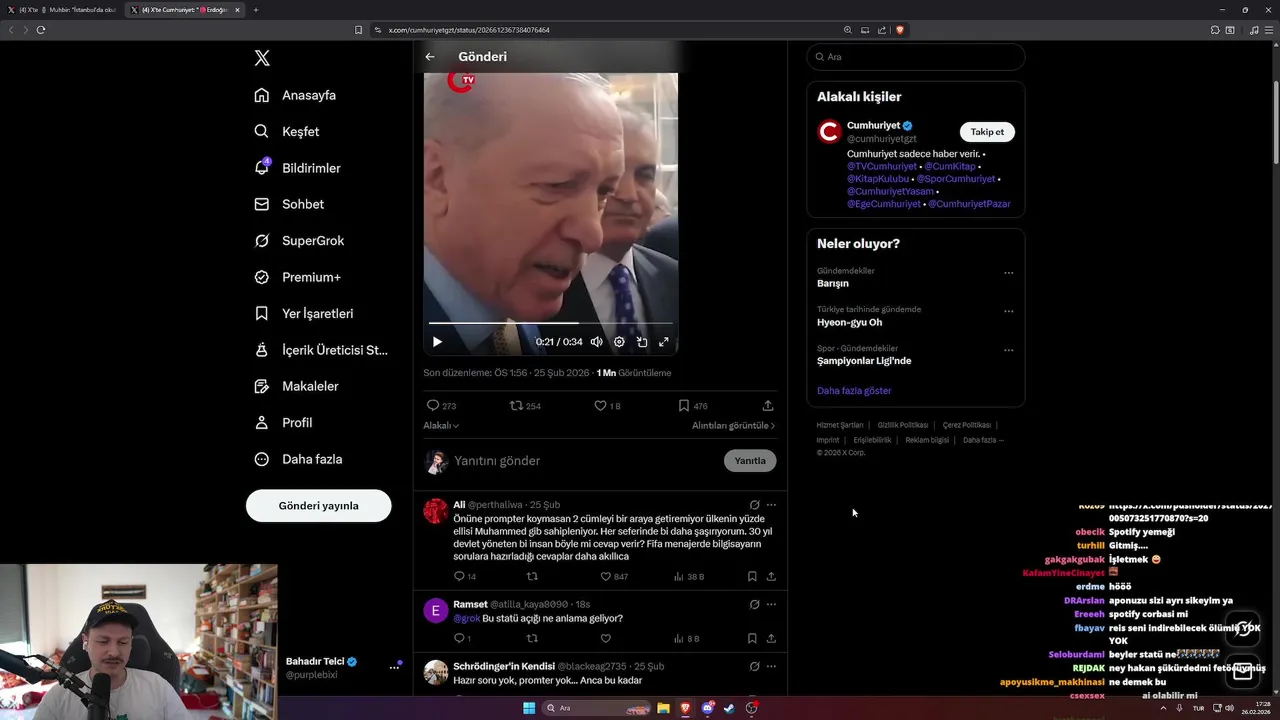The width and height of the screenshot is (1280, 720).
Task: Open more options for Hyeon-gyu Oh trend
Action: point(1009,311)
